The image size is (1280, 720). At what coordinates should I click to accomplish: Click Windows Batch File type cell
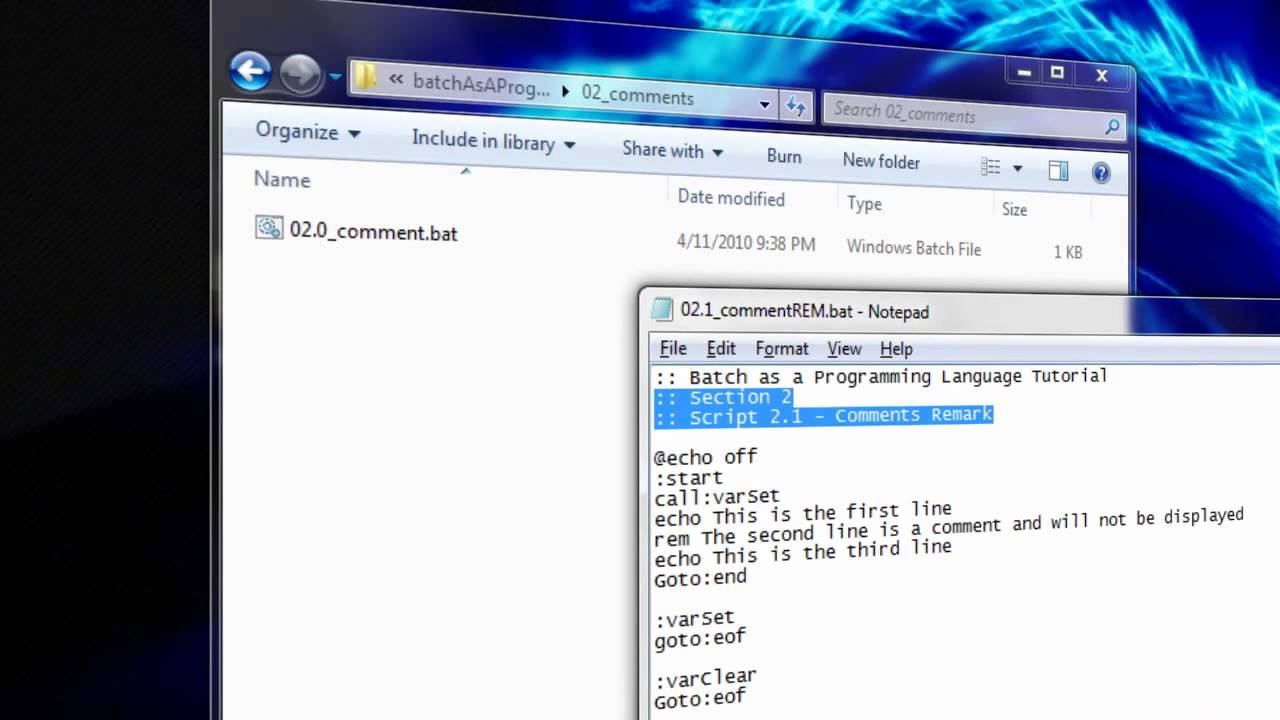click(914, 248)
